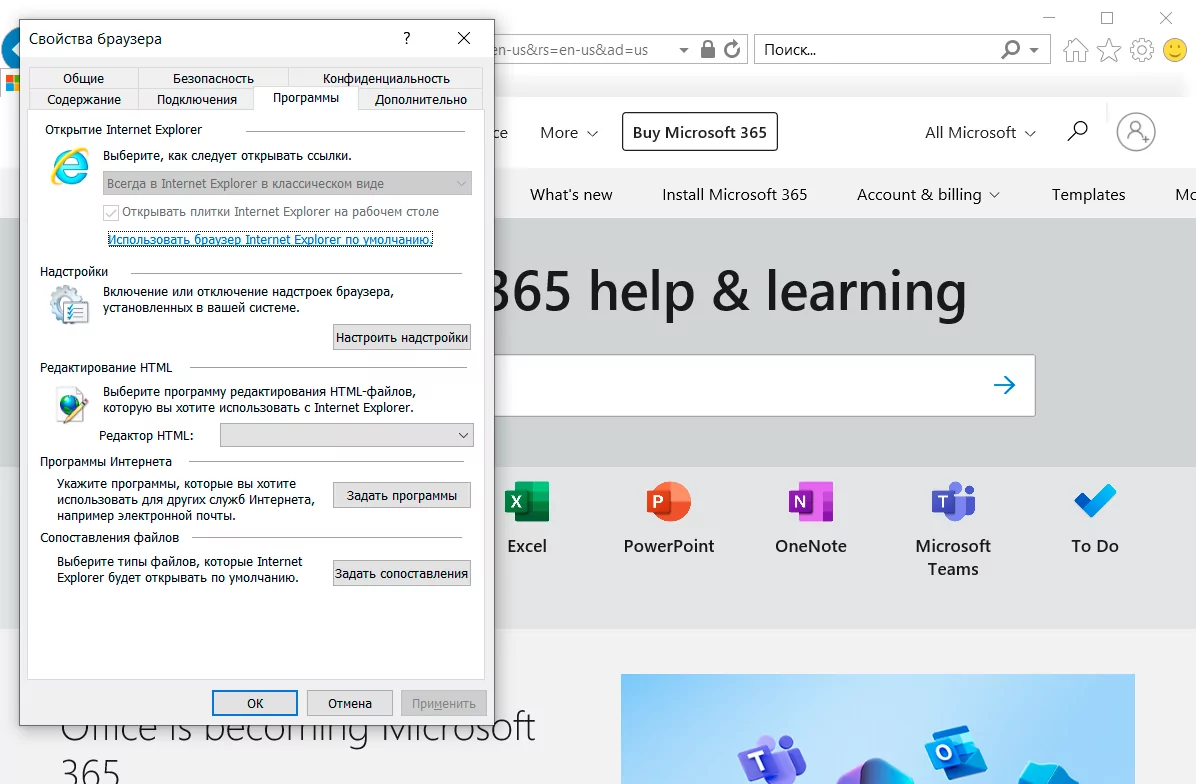1196x784 pixels.
Task: Open the Общие tab
Action: pyautogui.click(x=83, y=78)
